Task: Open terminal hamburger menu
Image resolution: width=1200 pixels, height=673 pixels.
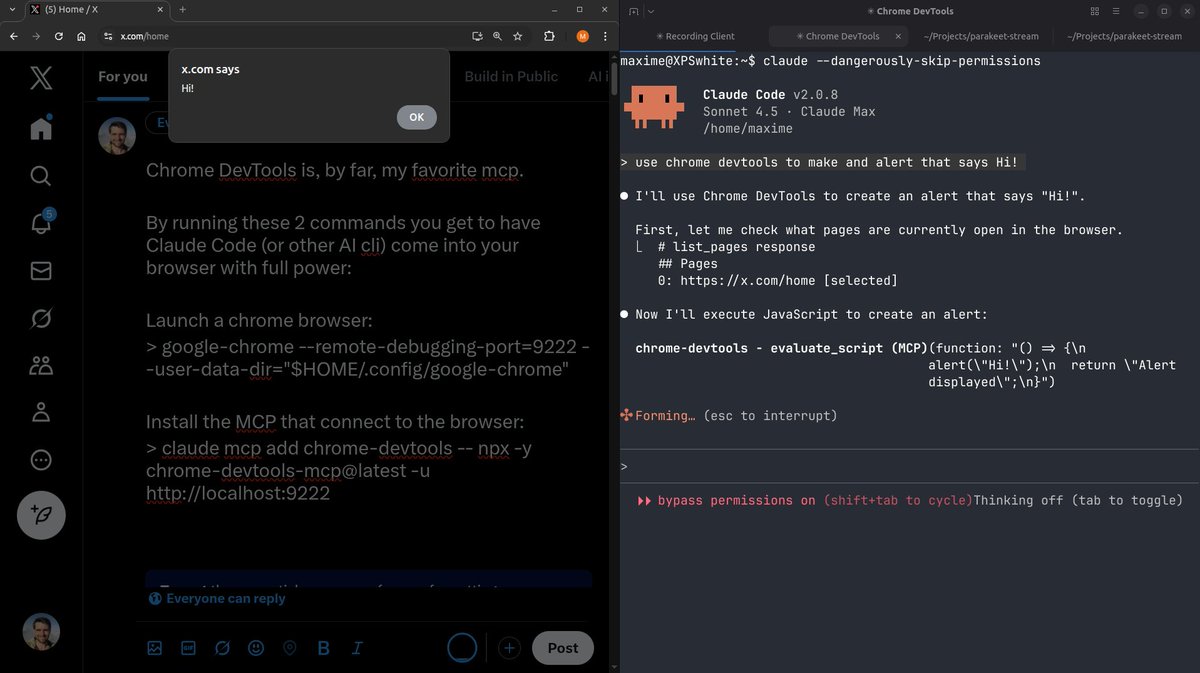Action: [1118, 11]
